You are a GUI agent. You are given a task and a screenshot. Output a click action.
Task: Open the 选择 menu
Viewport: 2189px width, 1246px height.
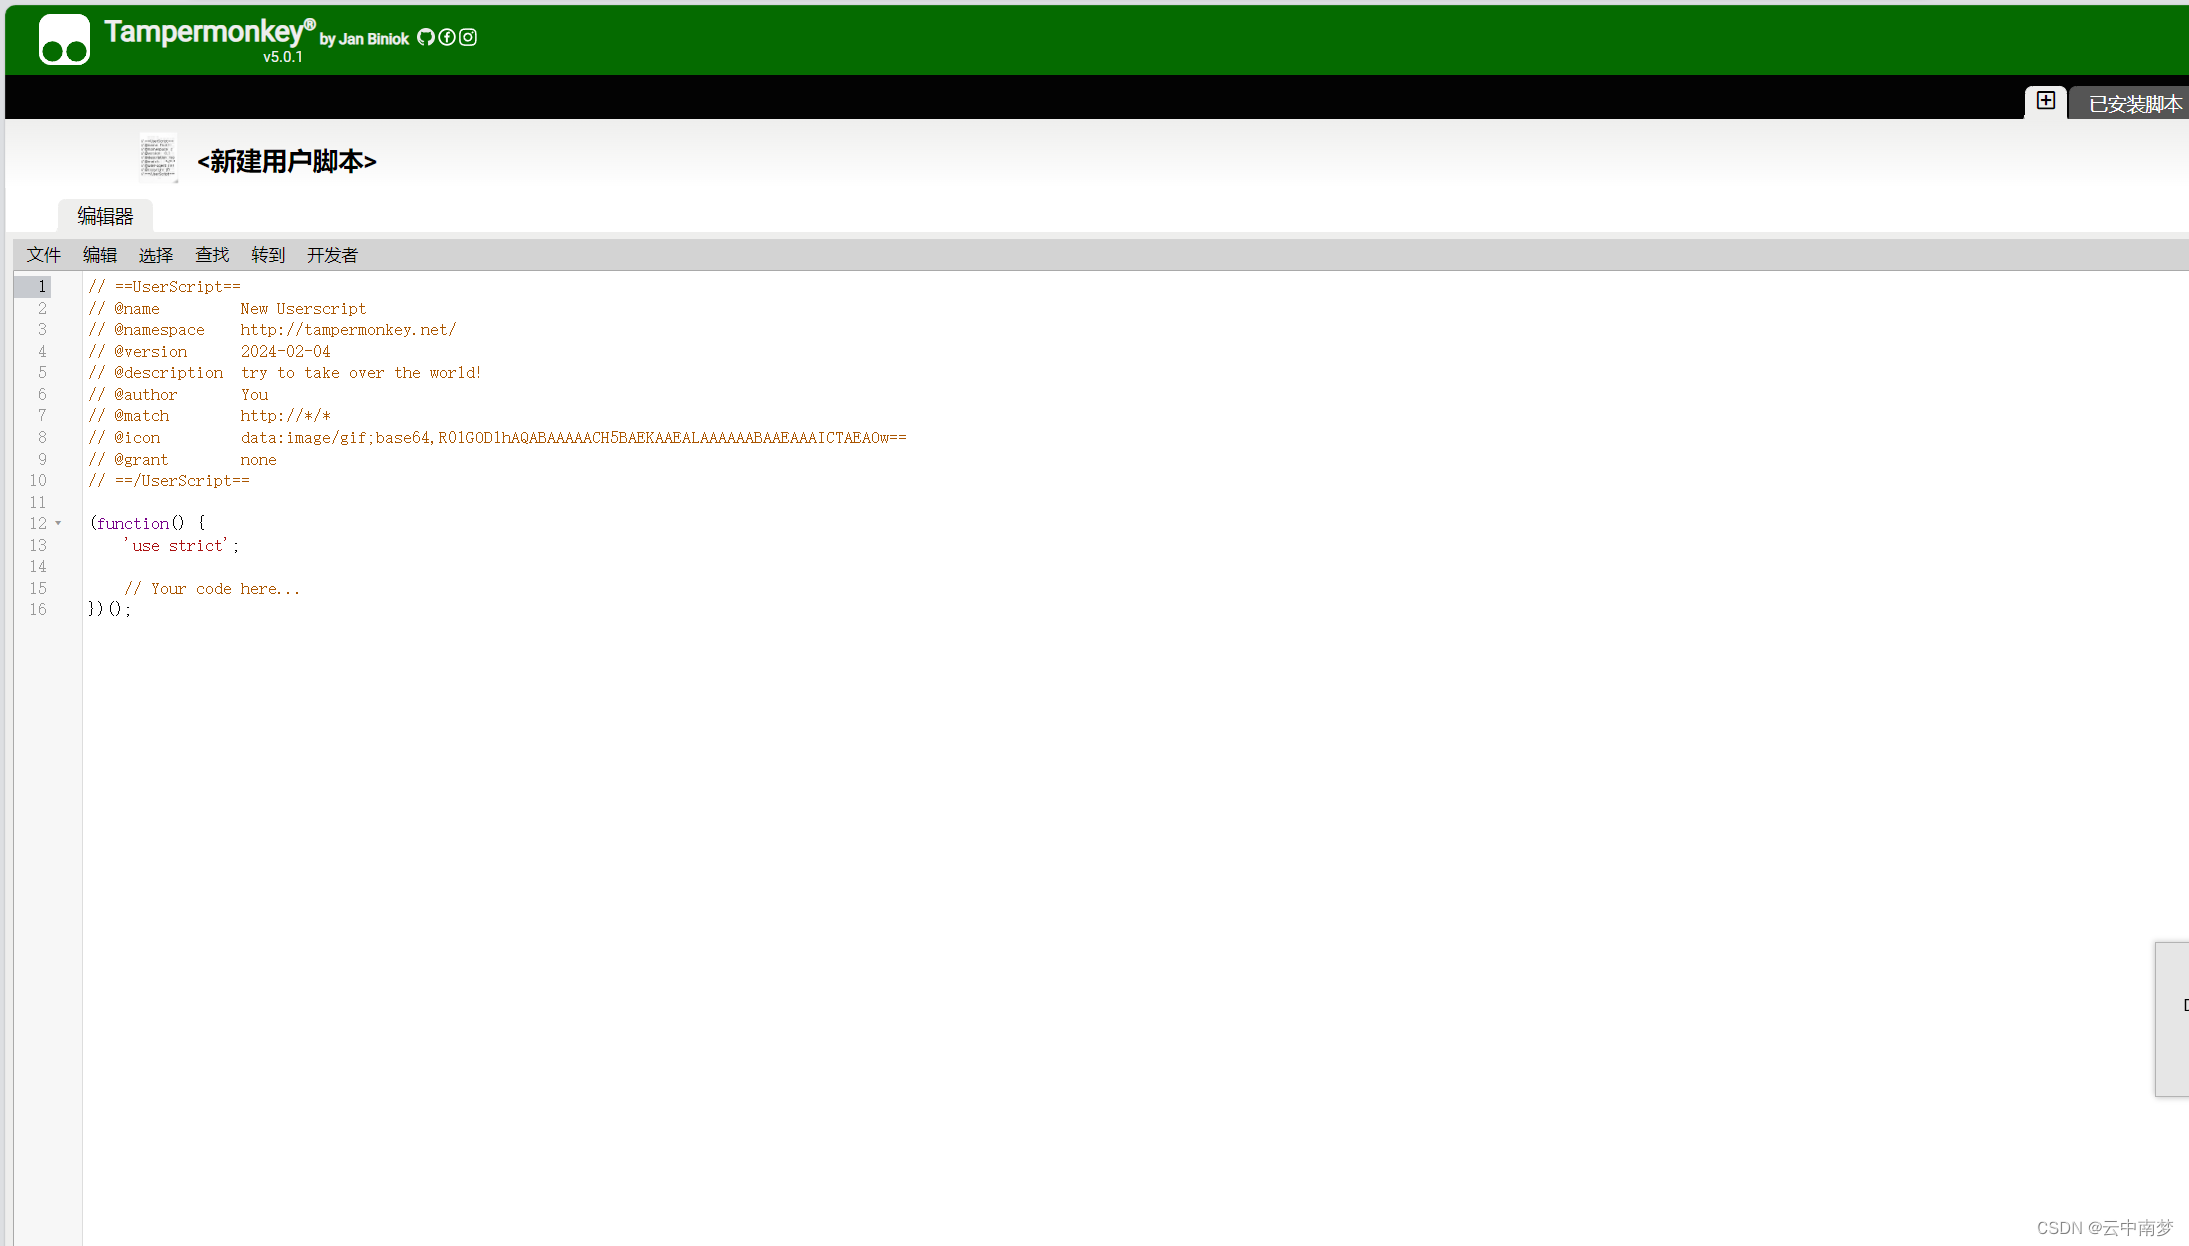coord(156,255)
